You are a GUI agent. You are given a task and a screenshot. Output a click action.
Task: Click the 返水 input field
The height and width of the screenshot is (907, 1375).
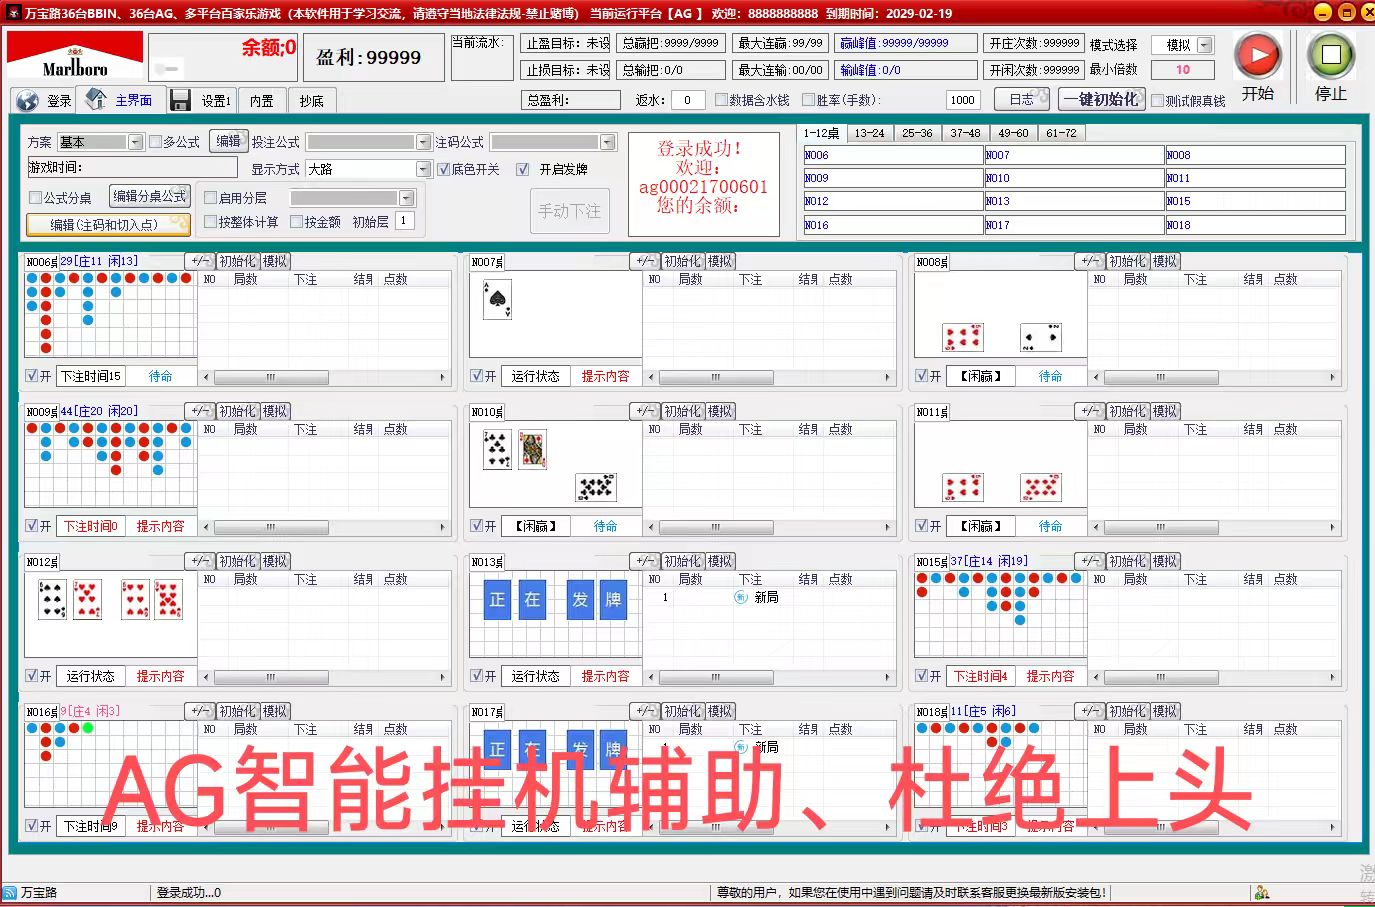coord(686,100)
